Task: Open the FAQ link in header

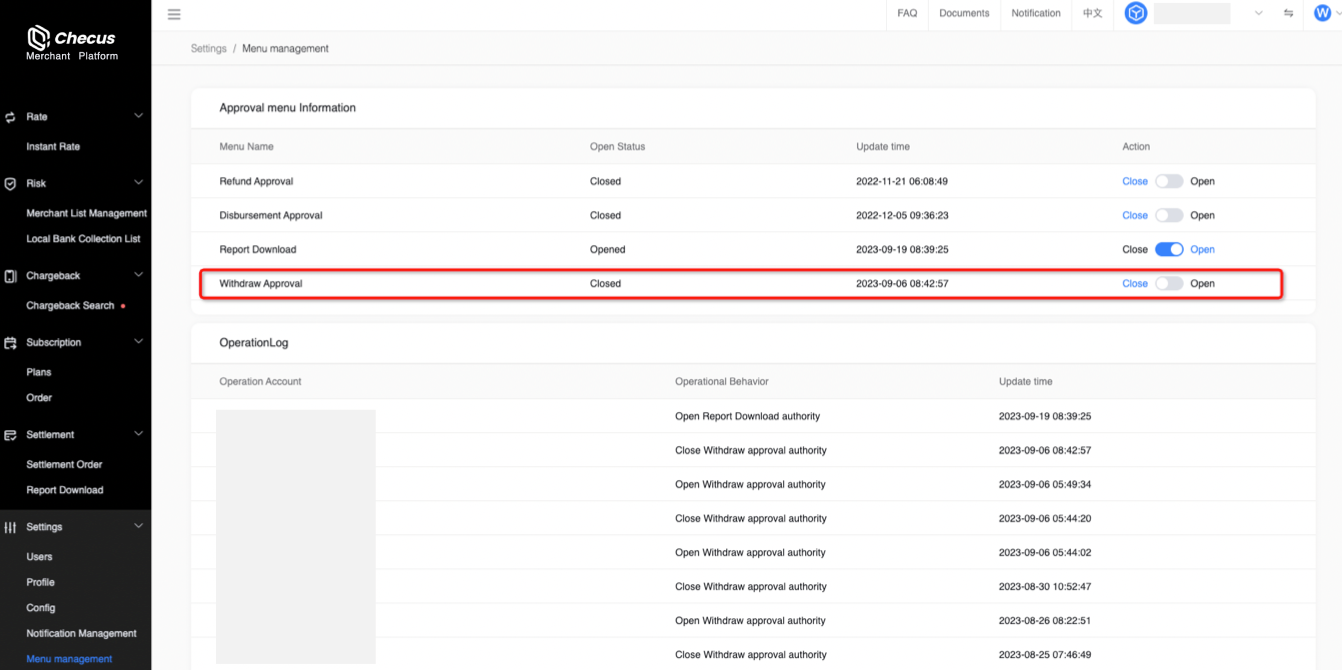Action: click(907, 13)
